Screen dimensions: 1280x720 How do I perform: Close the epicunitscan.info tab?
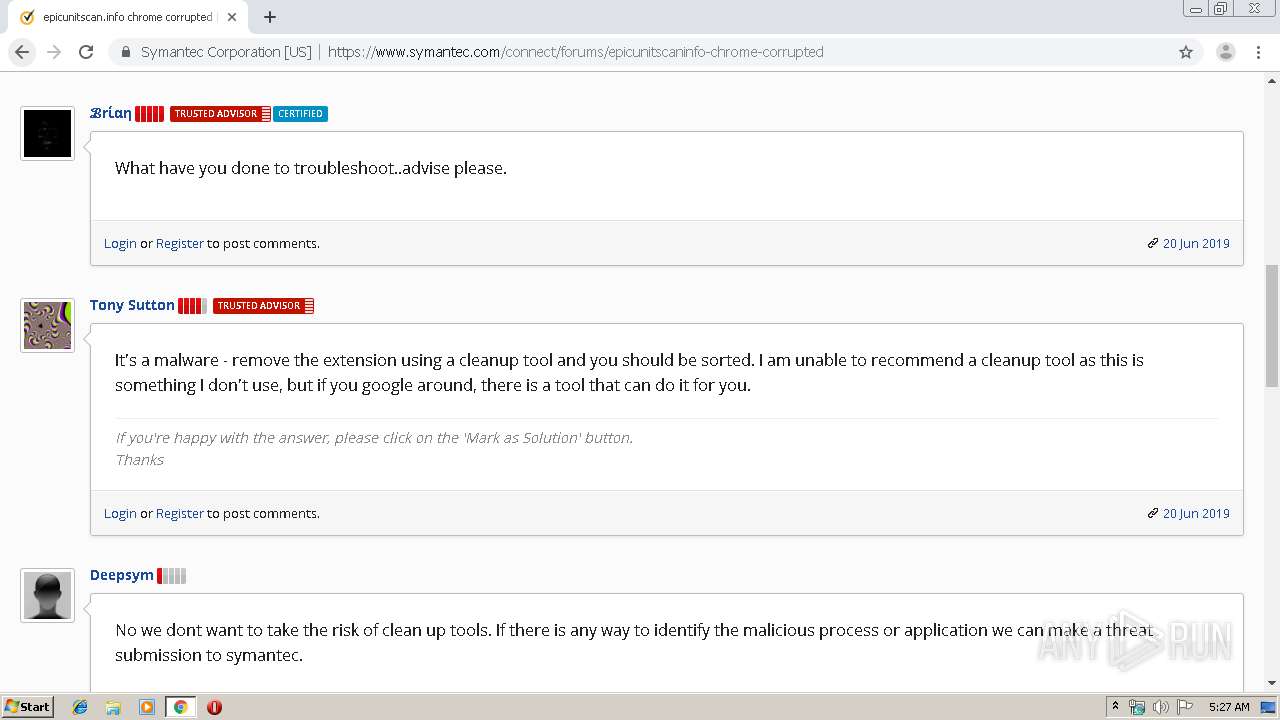tap(232, 17)
